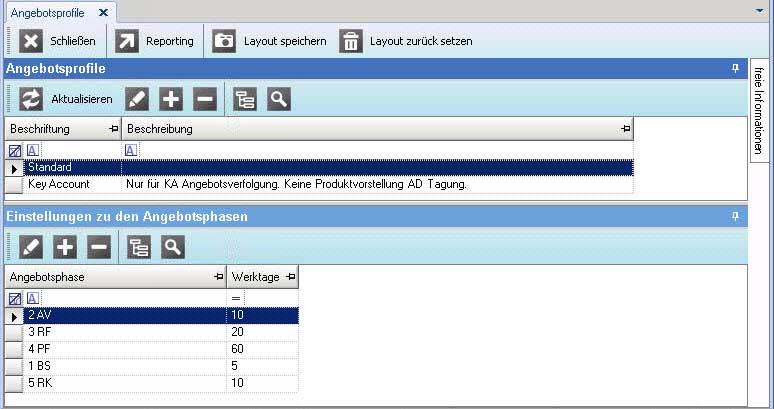Screen dimensions: 774x409
Task: Add a new Angebotsprofil with plus icon
Action: point(171,98)
